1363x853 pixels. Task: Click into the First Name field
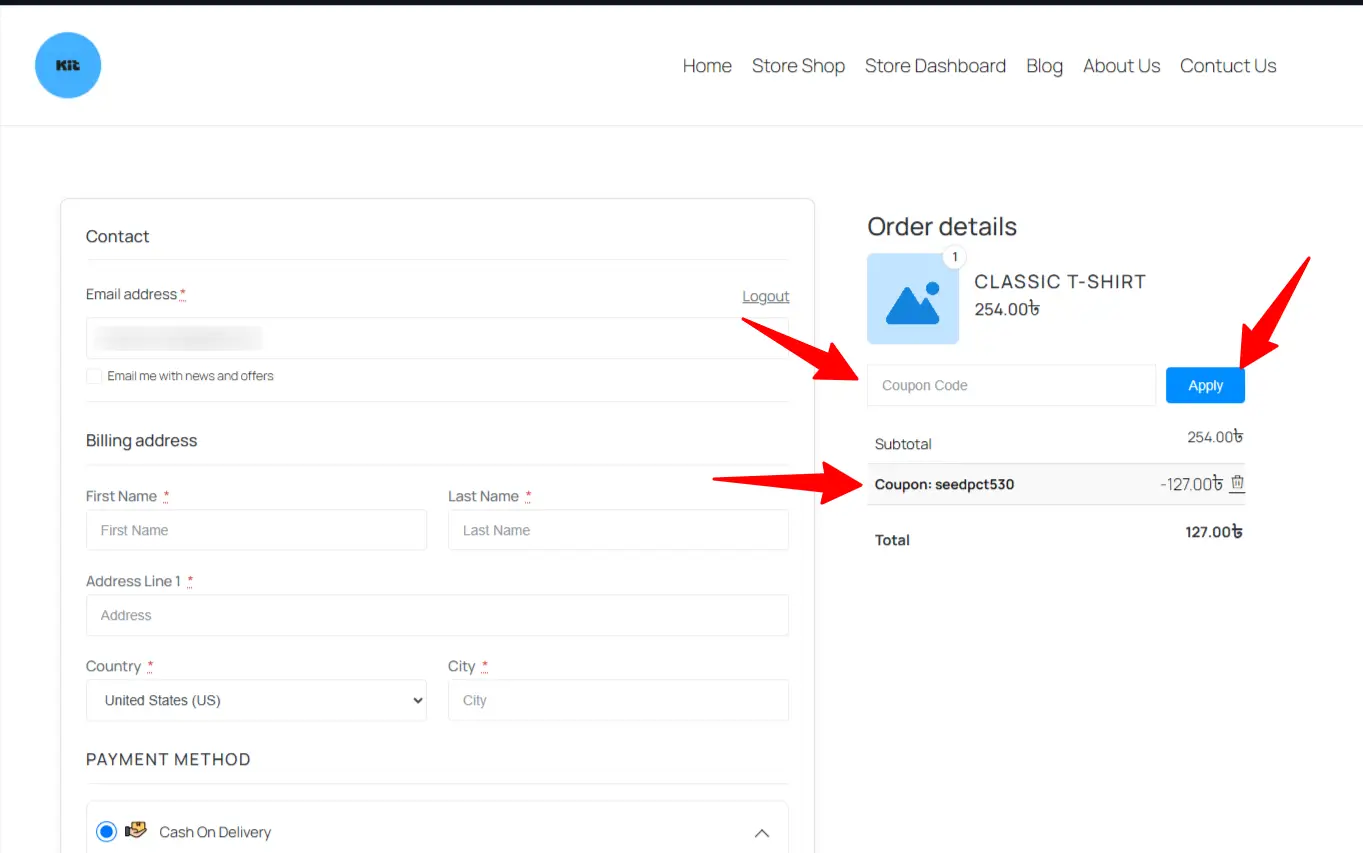pyautogui.click(x=256, y=530)
